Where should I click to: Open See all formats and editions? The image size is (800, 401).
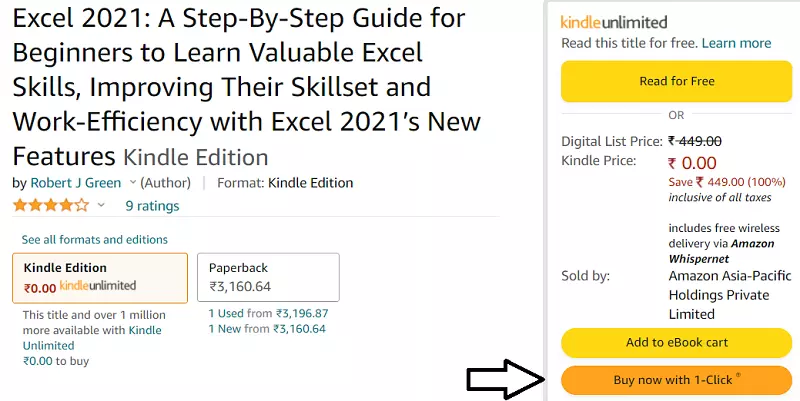[x=95, y=240]
